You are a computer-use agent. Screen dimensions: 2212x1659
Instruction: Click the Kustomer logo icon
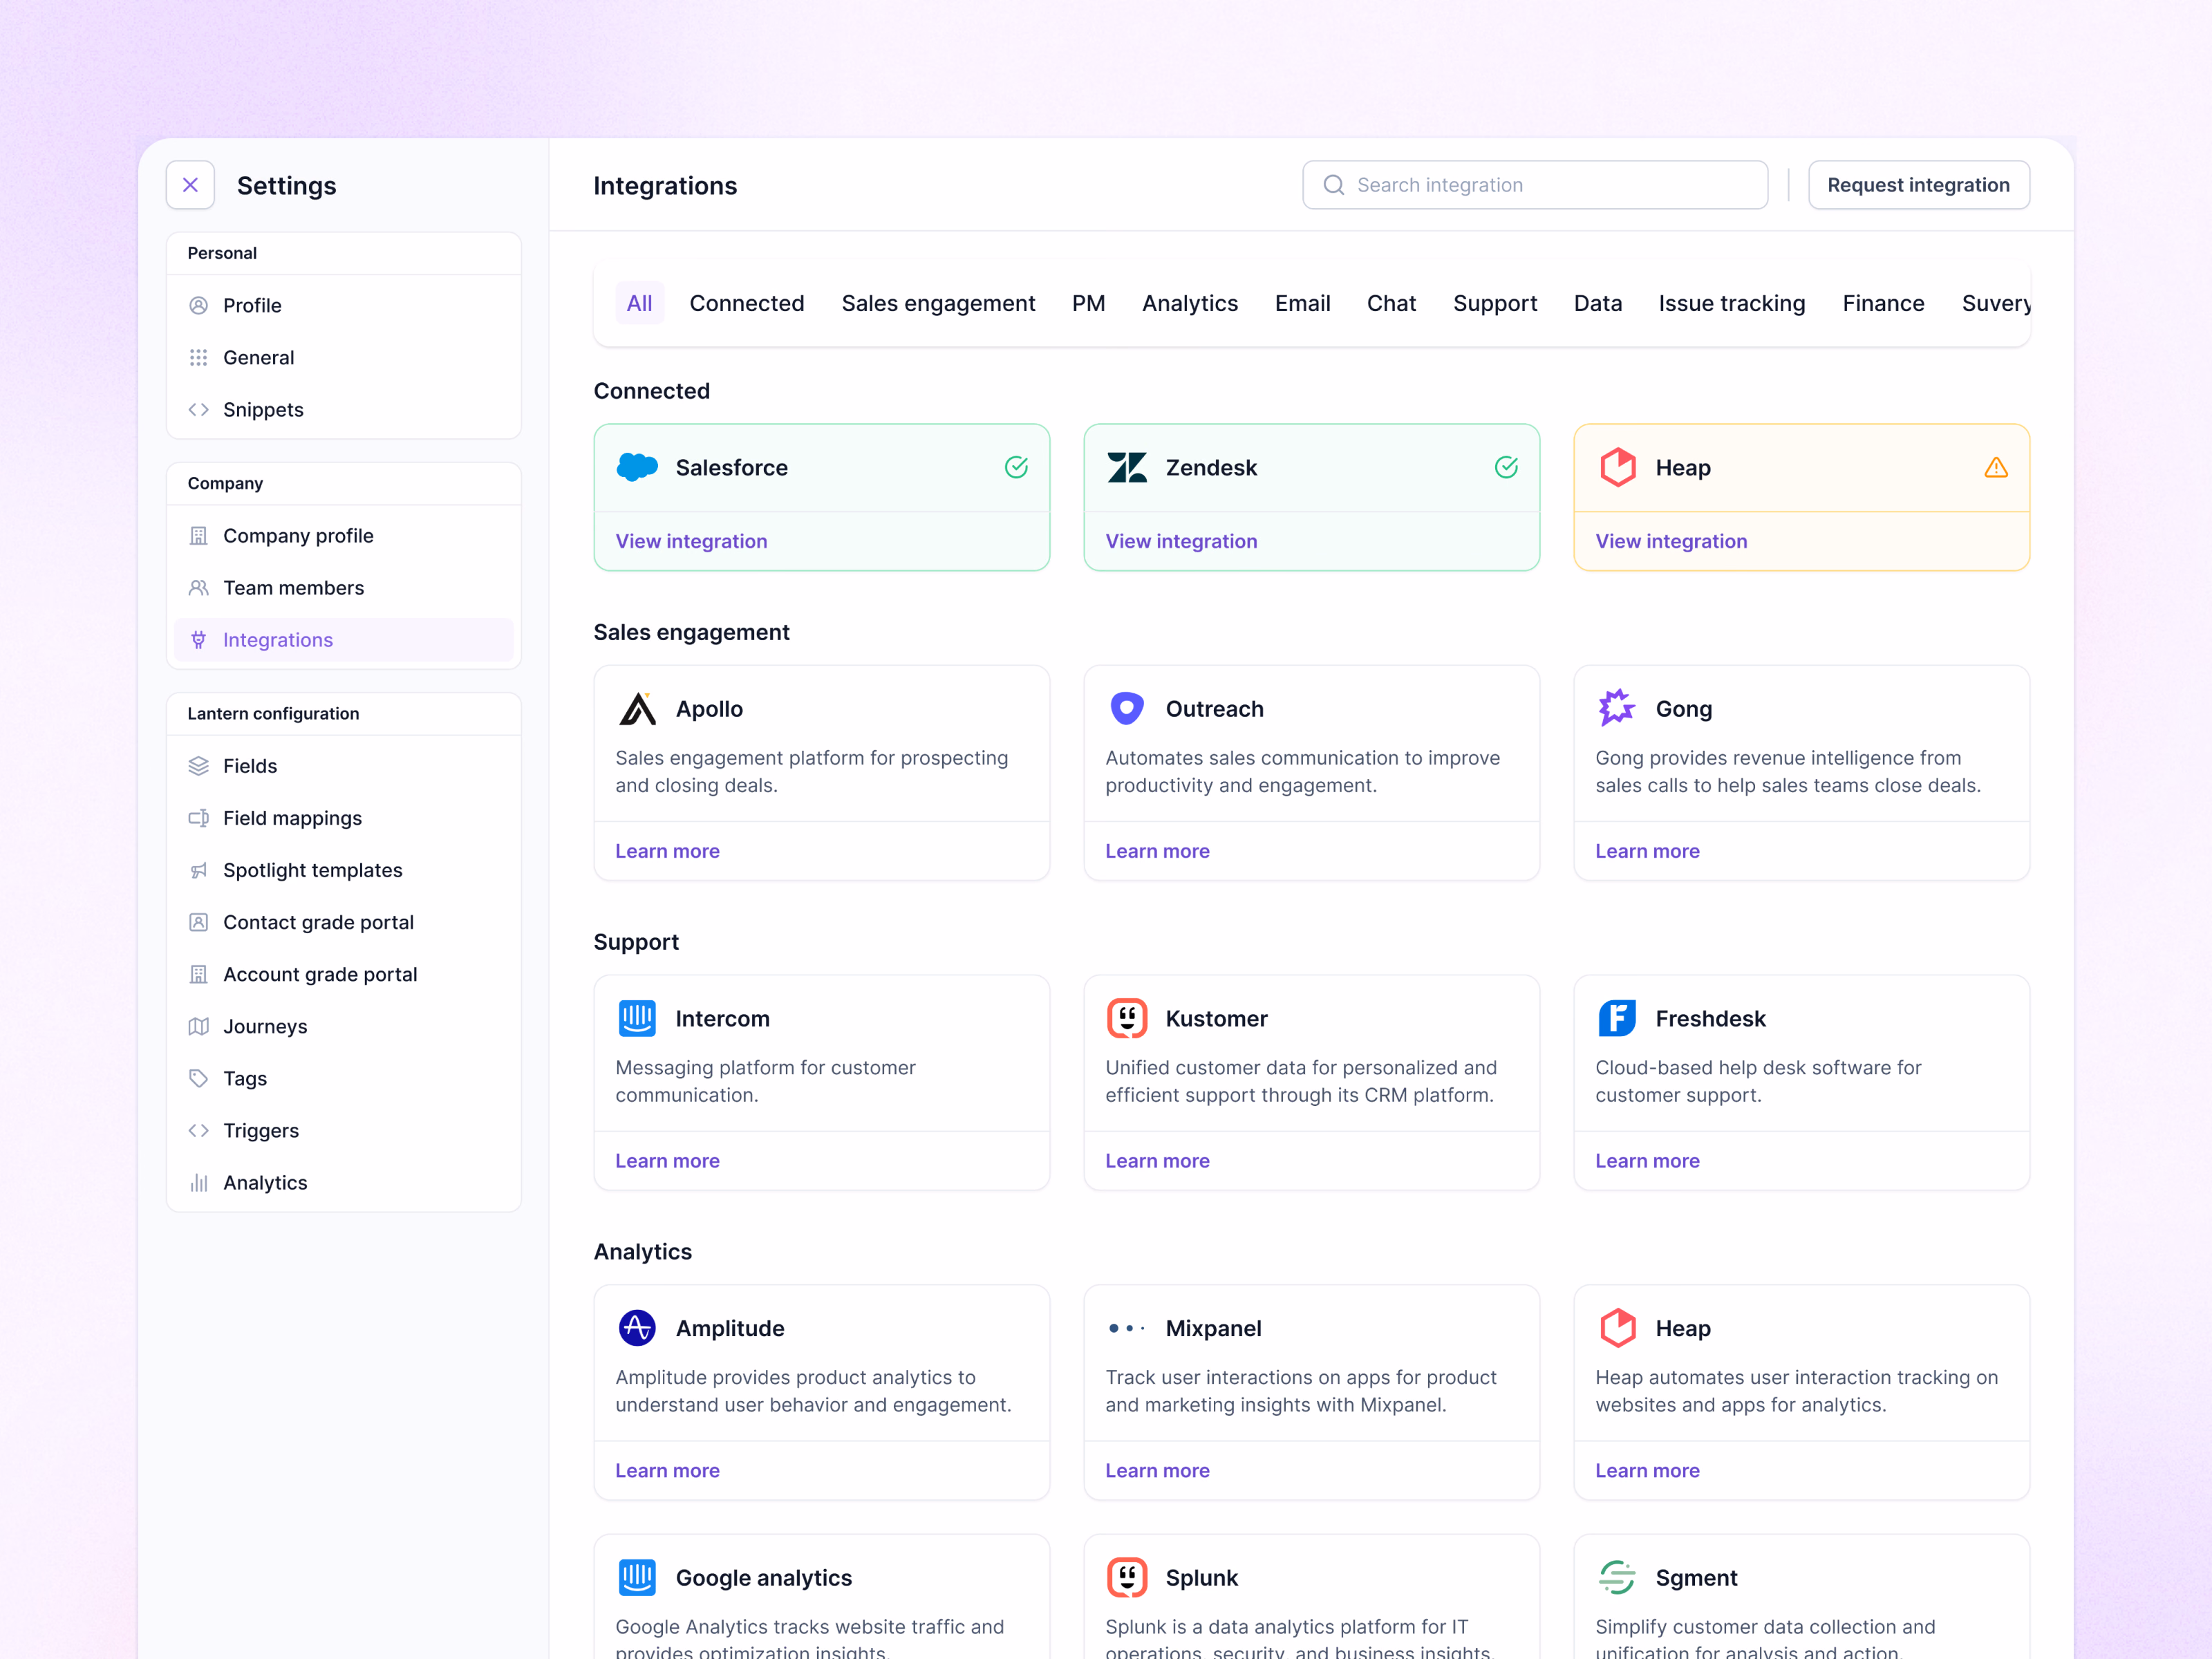(x=1127, y=1018)
